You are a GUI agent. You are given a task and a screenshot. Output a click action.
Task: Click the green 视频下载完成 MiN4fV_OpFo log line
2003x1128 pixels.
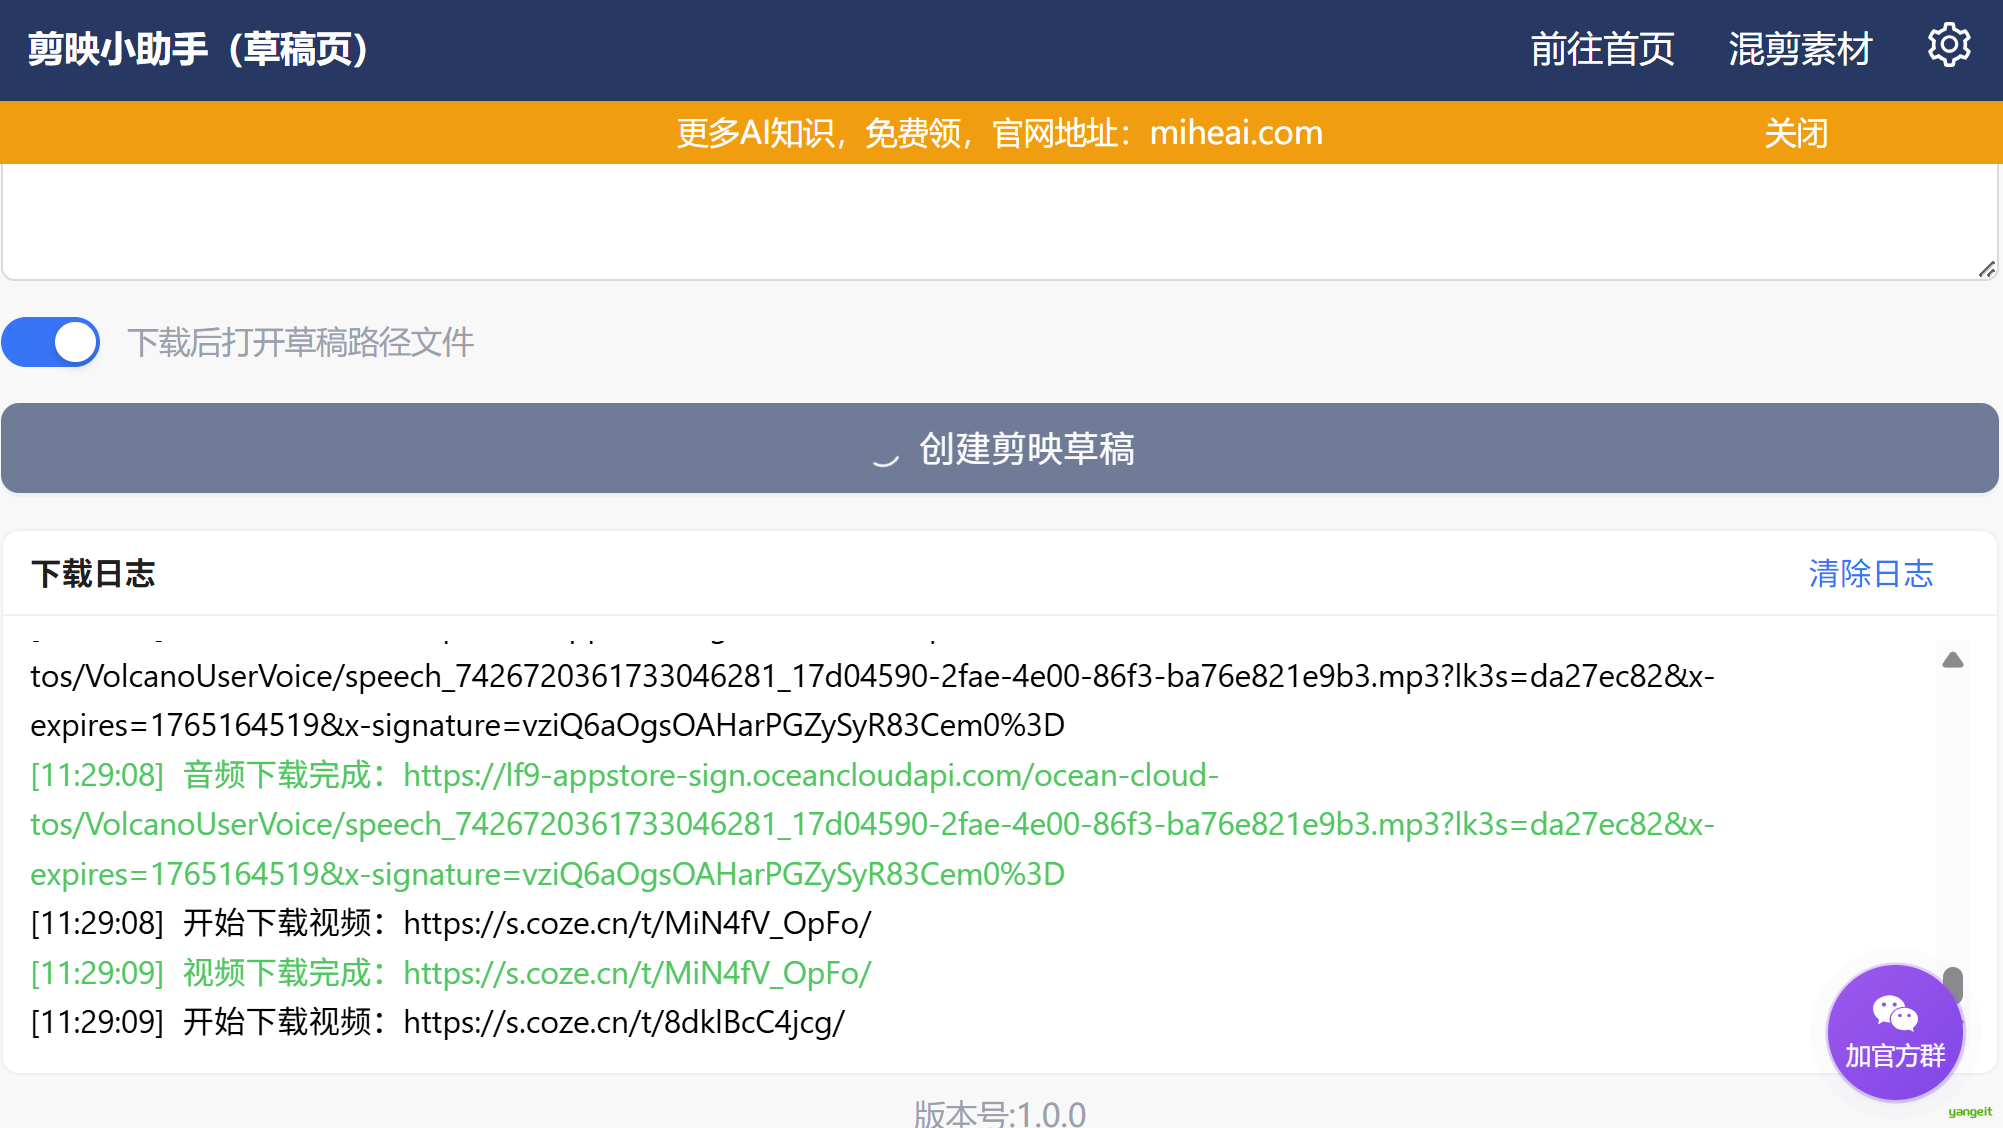coord(450,973)
